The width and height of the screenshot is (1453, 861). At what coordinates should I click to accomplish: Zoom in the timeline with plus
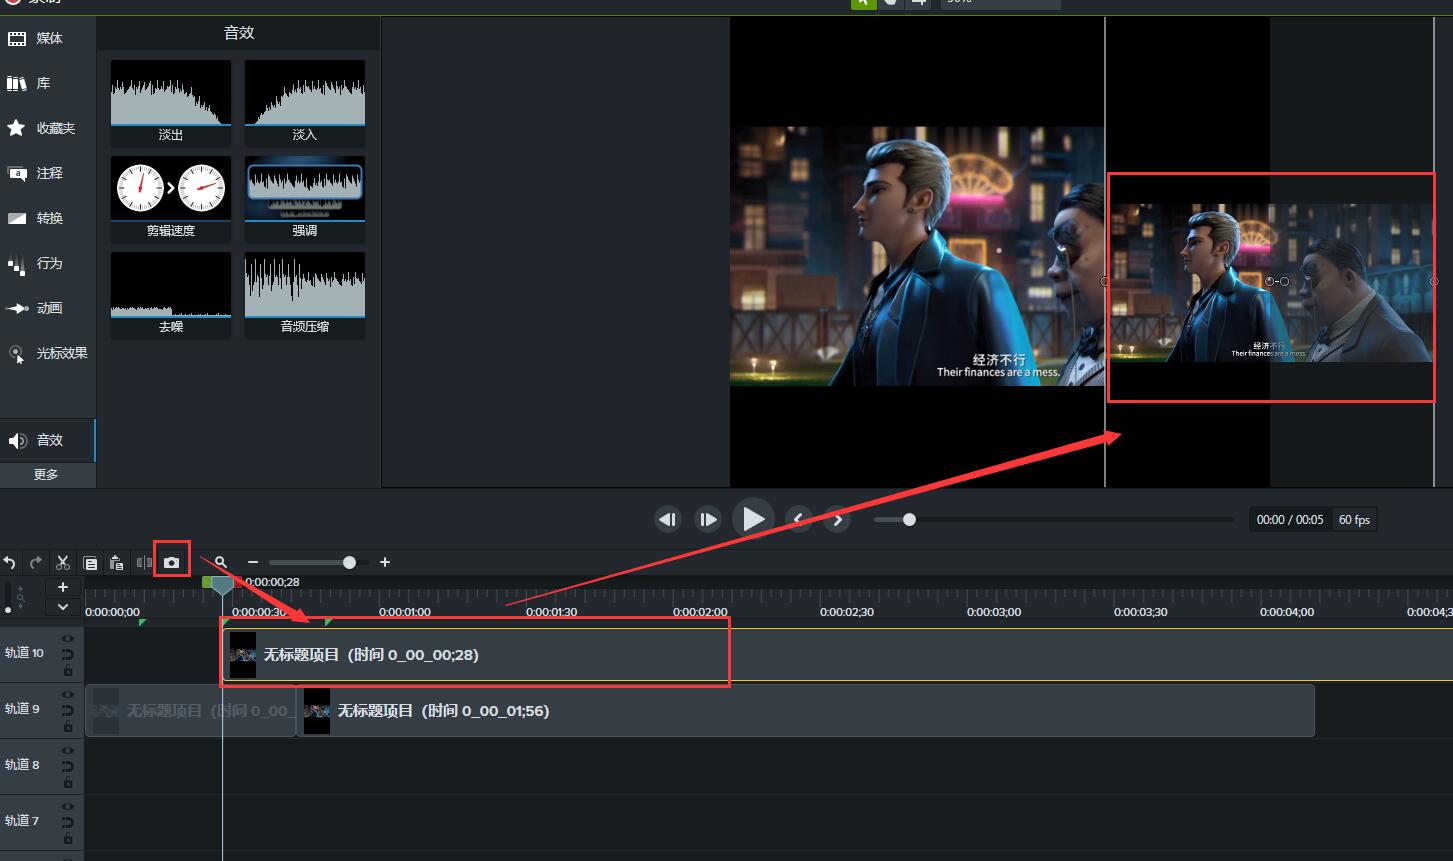click(x=385, y=563)
